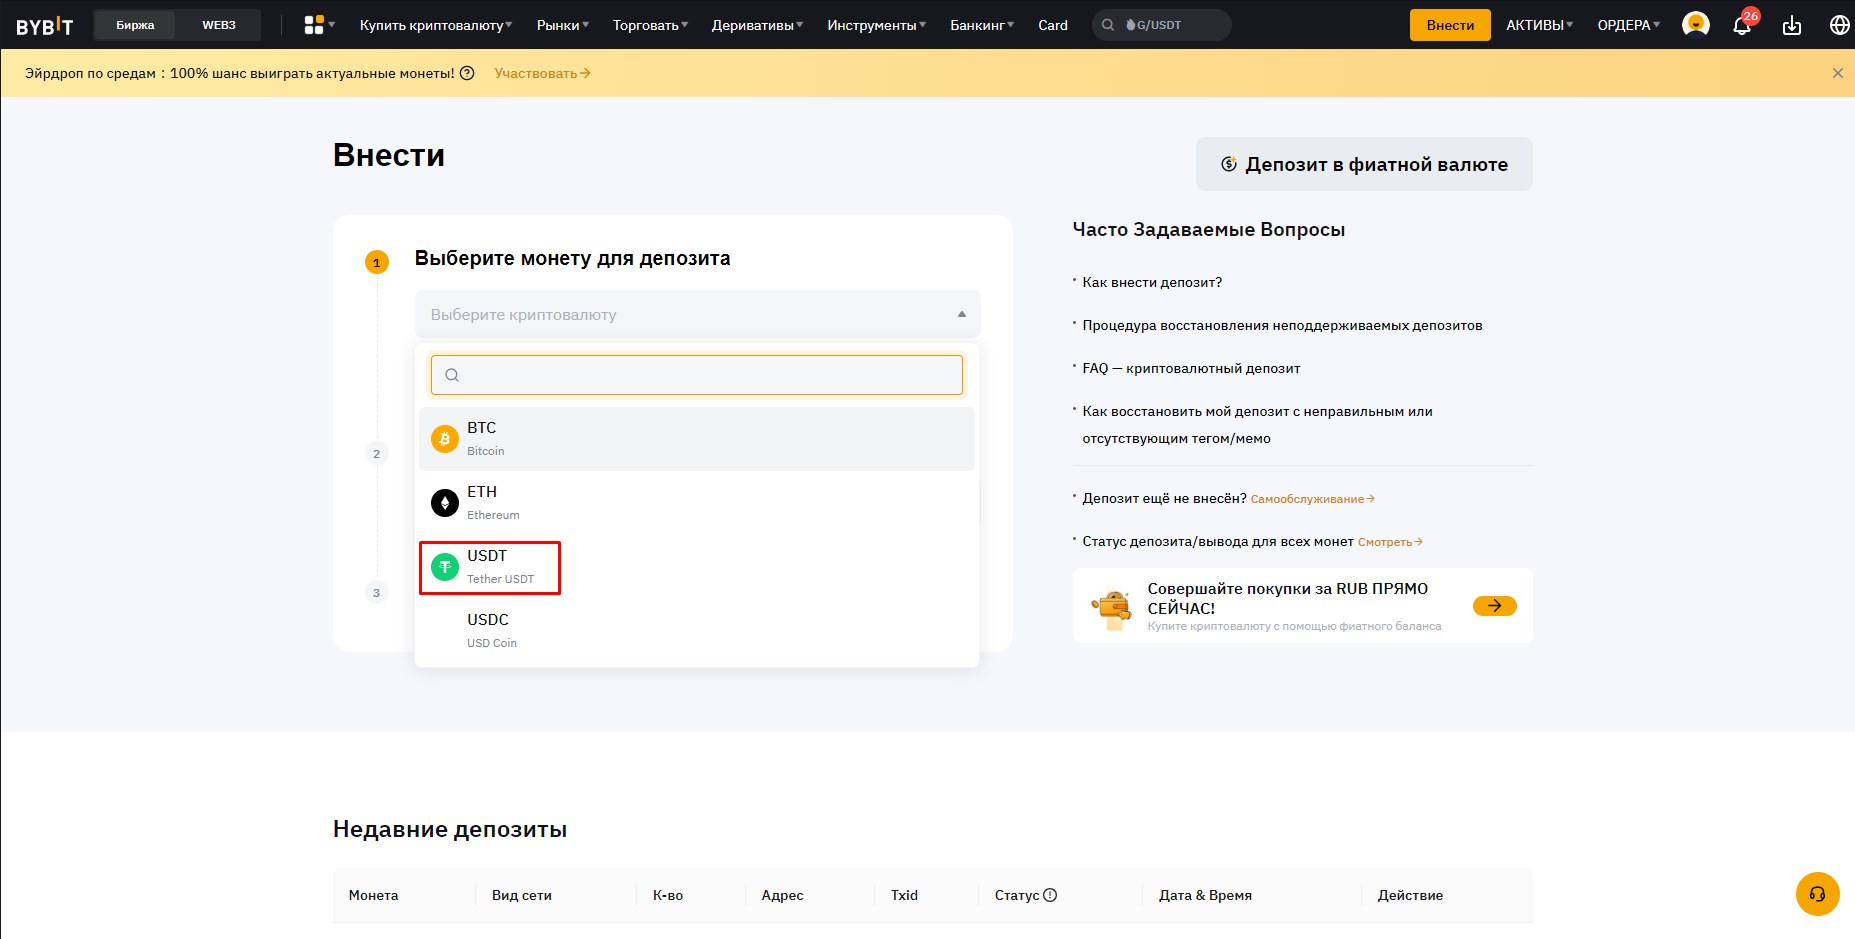The height and width of the screenshot is (939, 1855).
Task: Open the apps grid menu icon
Action: (x=314, y=25)
